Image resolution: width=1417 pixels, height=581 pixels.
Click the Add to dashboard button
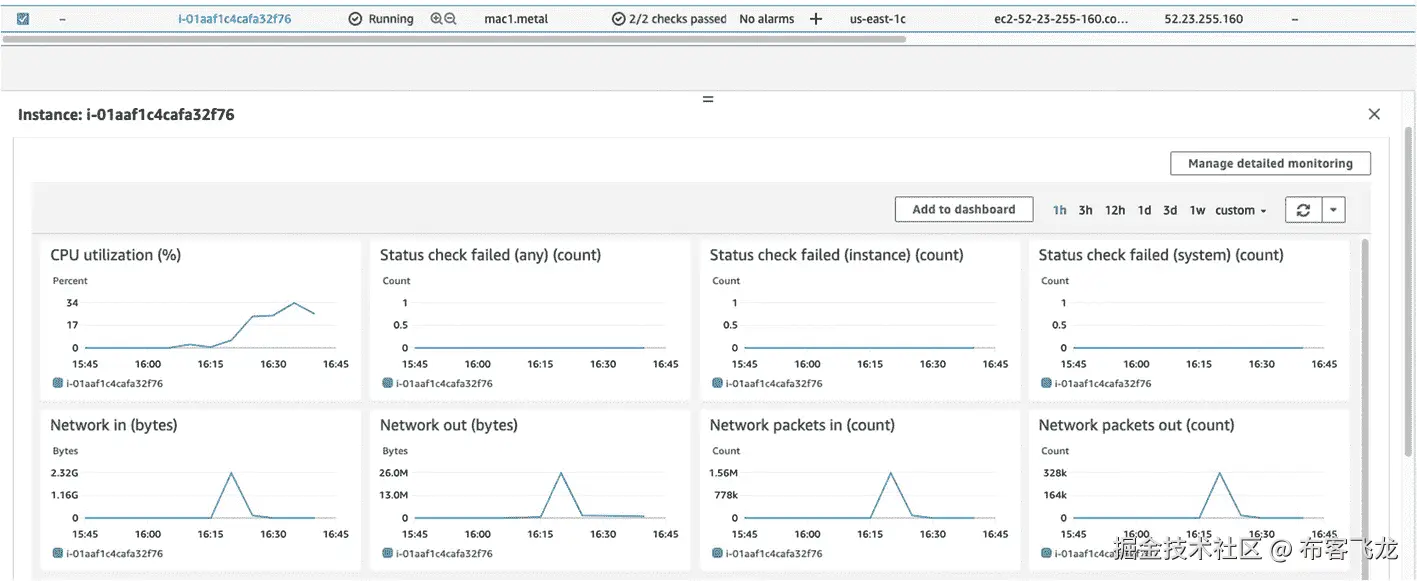[x=963, y=209]
